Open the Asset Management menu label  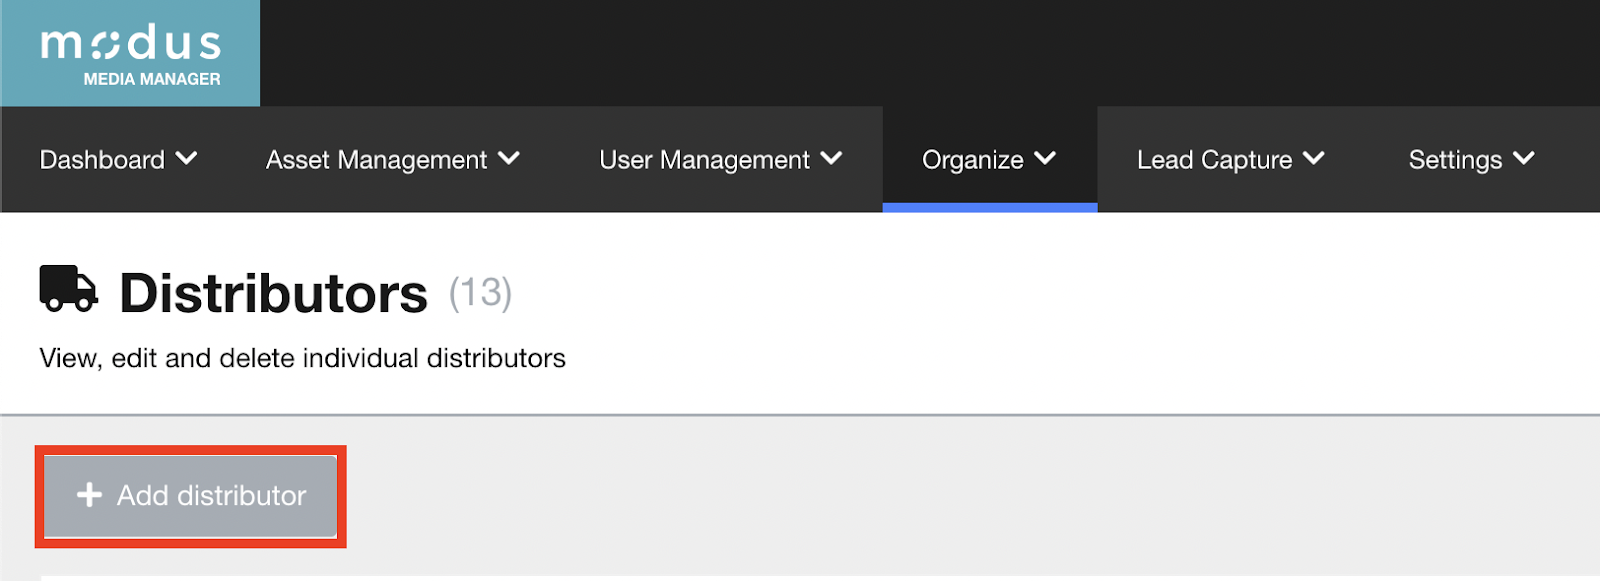point(376,160)
